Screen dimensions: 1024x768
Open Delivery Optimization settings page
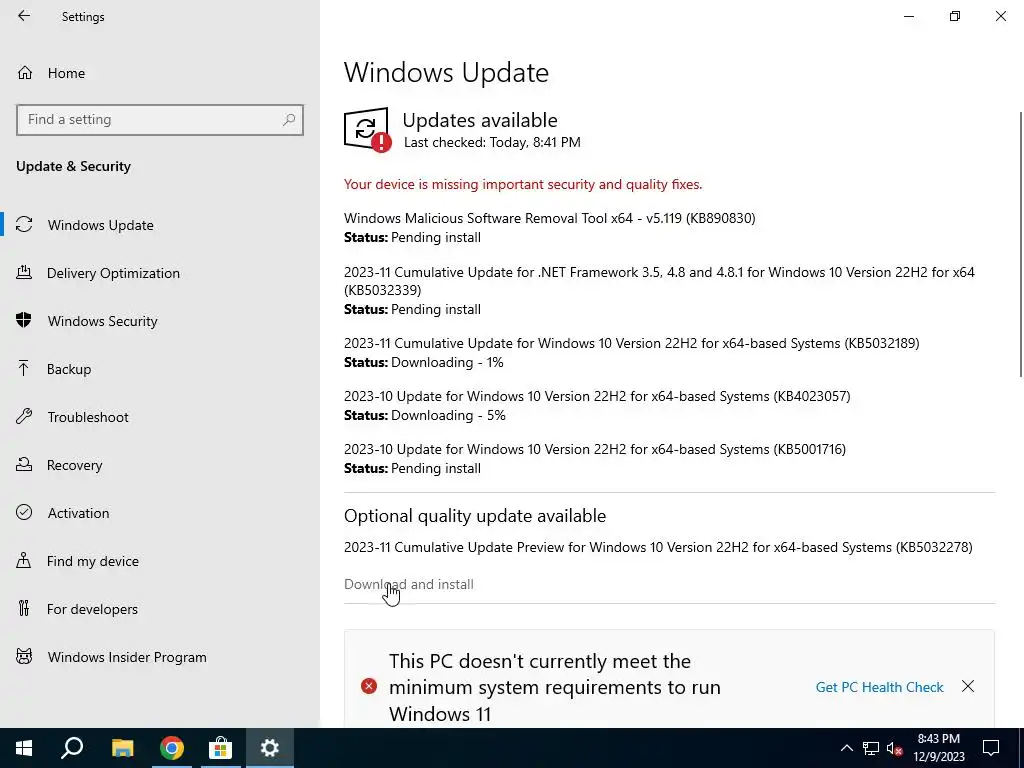(x=113, y=273)
